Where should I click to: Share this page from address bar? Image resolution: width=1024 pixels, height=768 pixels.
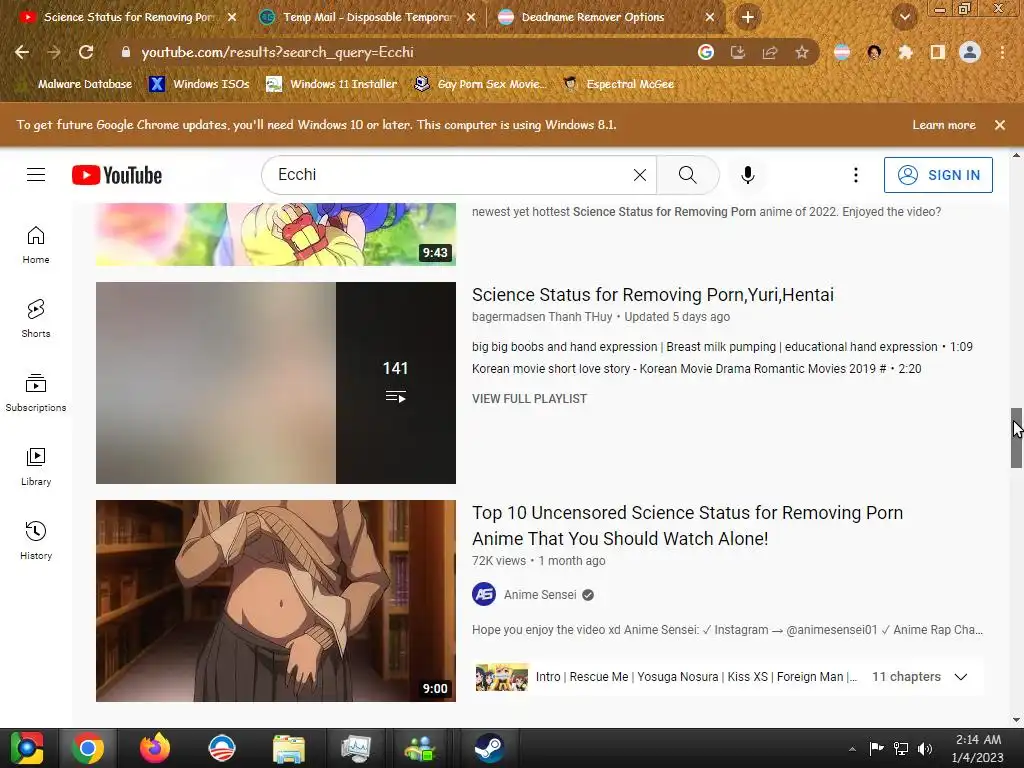769,52
